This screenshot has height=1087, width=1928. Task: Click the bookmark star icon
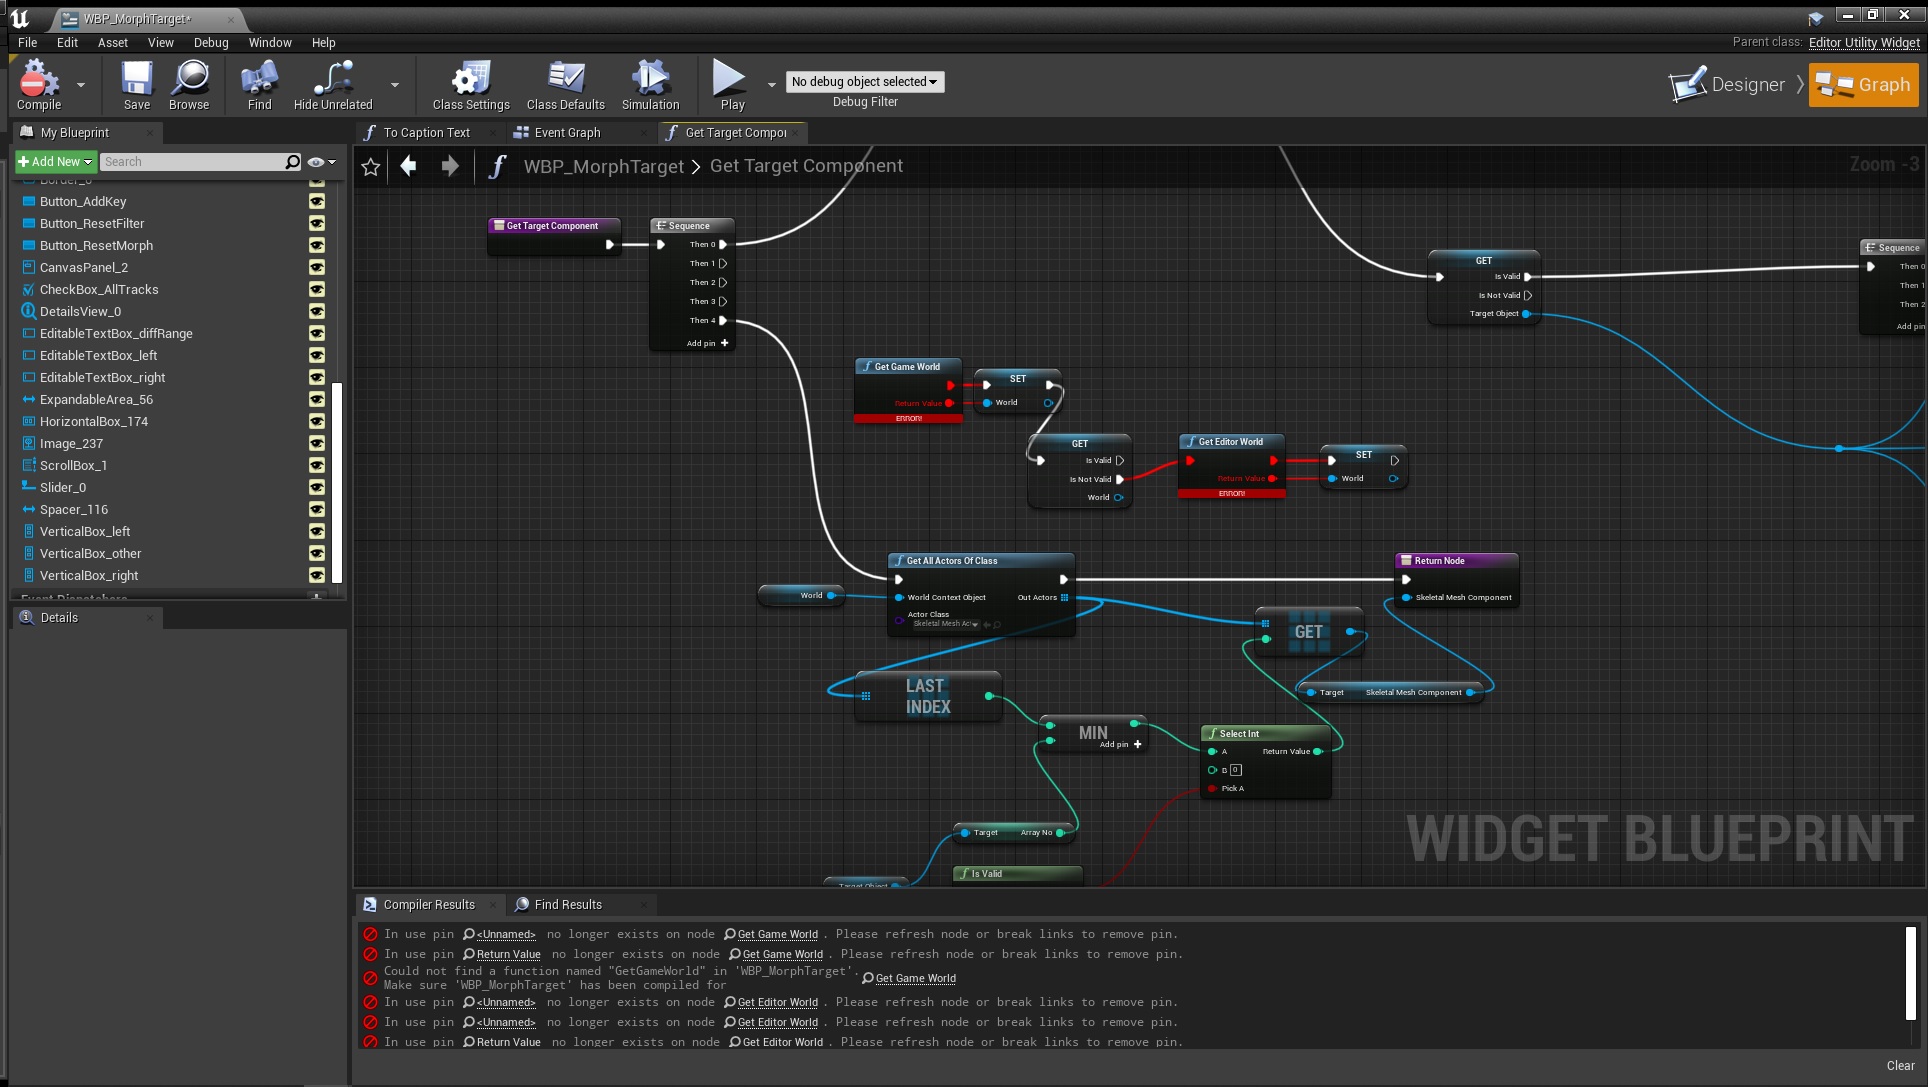point(371,167)
